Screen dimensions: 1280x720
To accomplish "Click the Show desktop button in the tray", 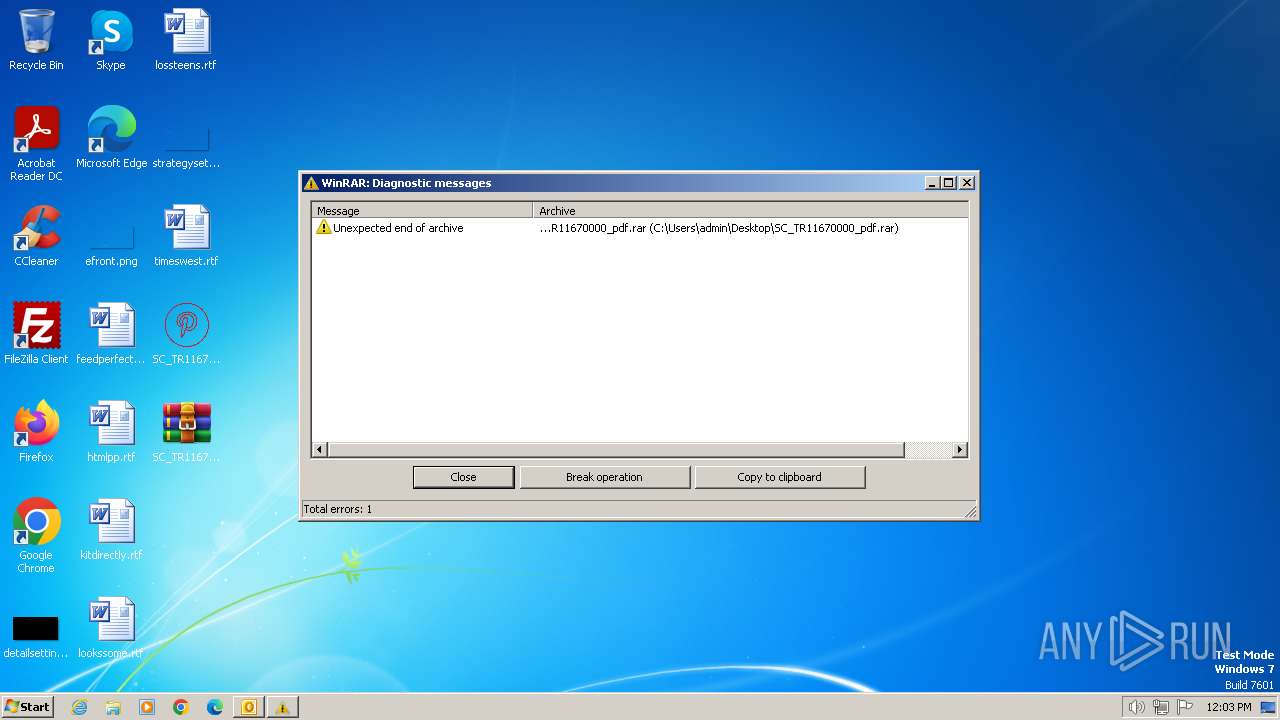I will point(1269,707).
